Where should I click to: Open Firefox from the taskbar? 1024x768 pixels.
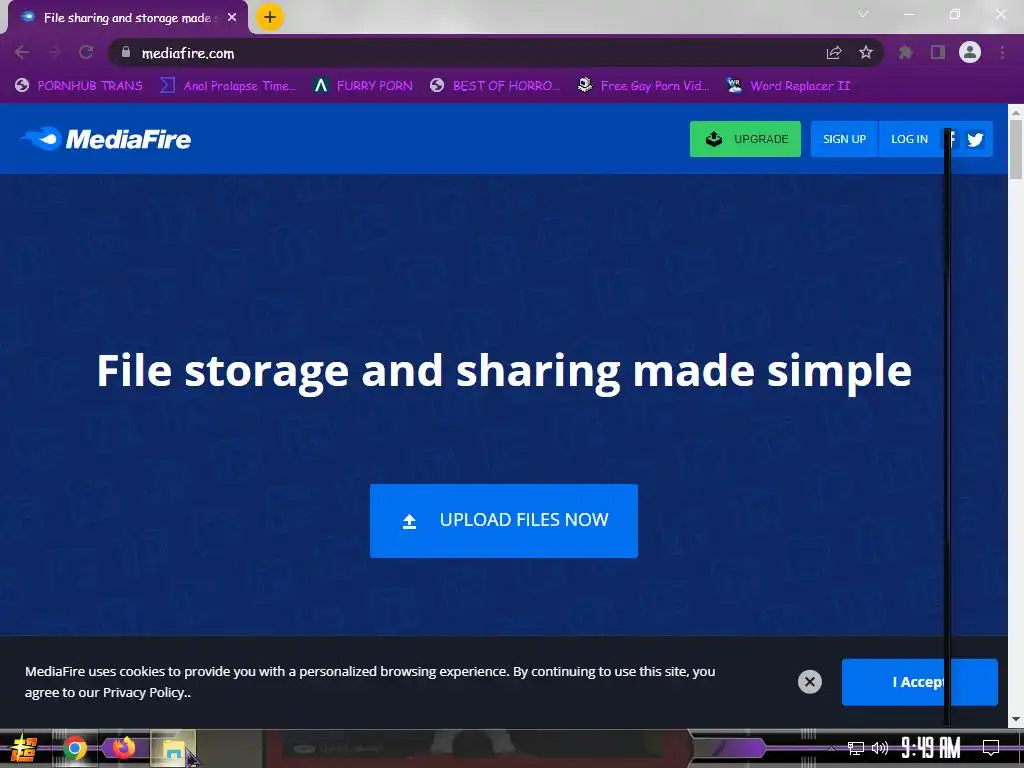[123, 747]
